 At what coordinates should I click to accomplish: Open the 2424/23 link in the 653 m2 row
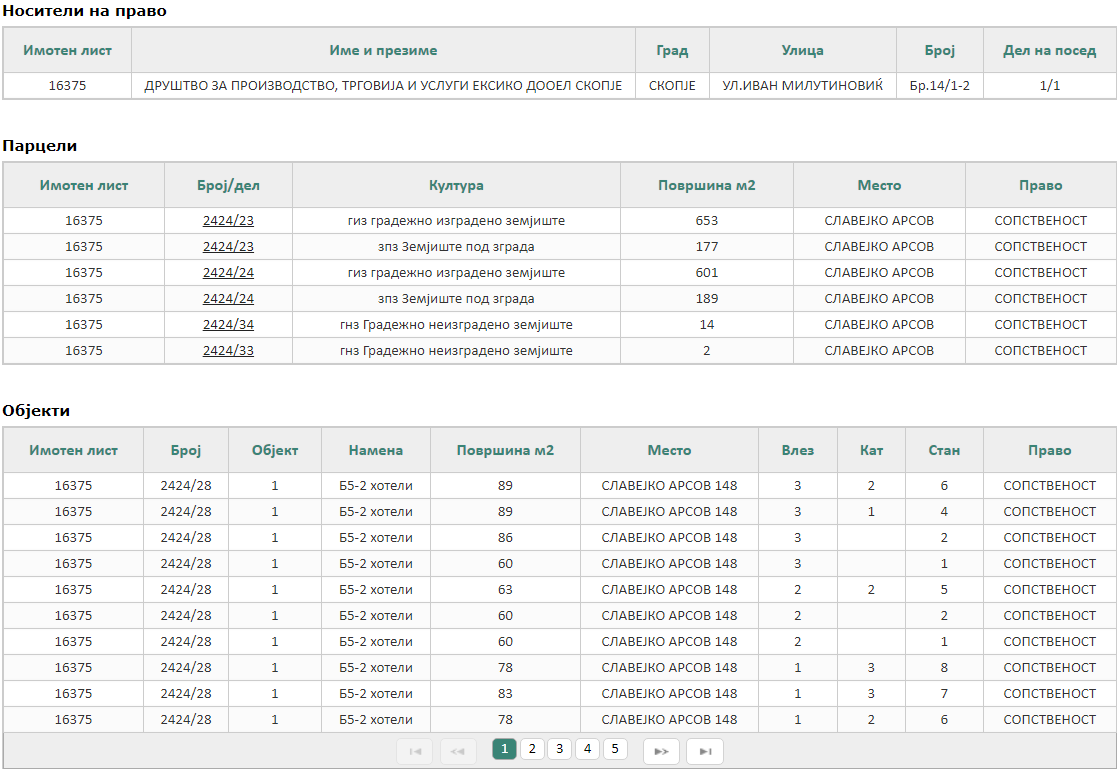[x=228, y=221]
